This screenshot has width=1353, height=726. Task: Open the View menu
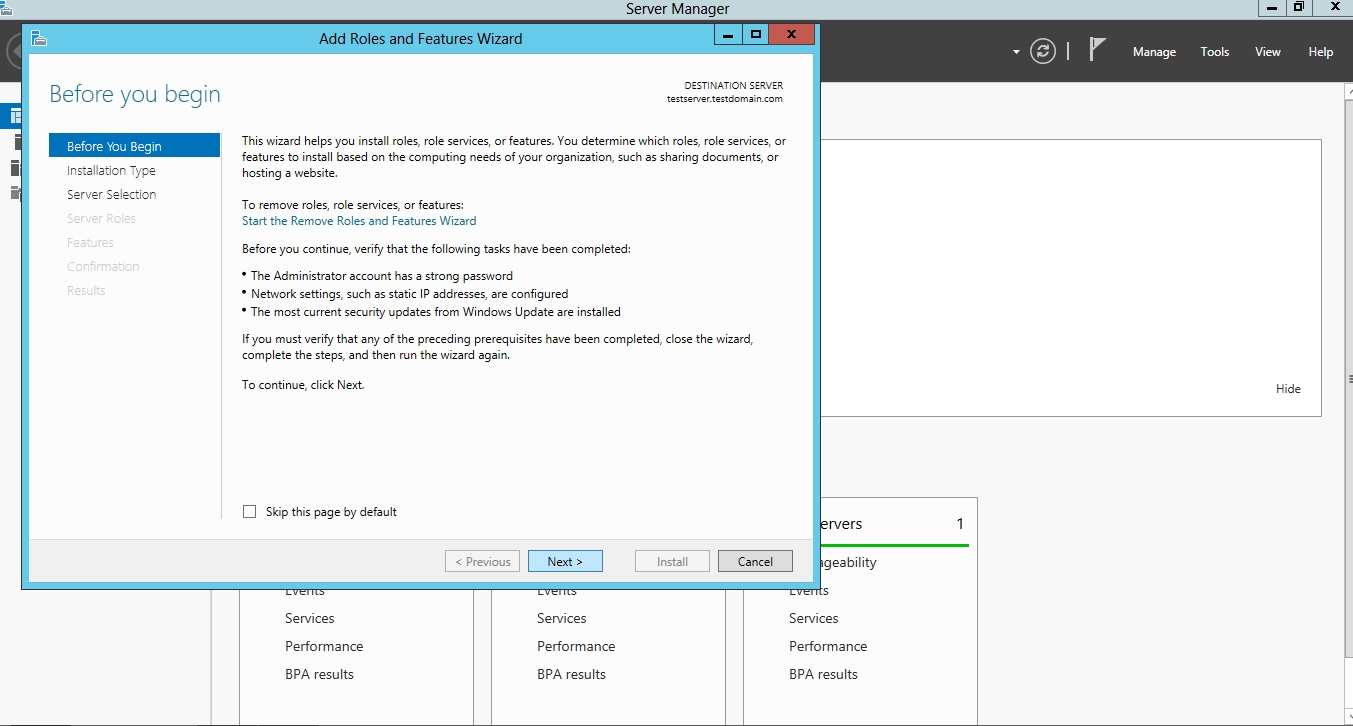[x=1268, y=52]
